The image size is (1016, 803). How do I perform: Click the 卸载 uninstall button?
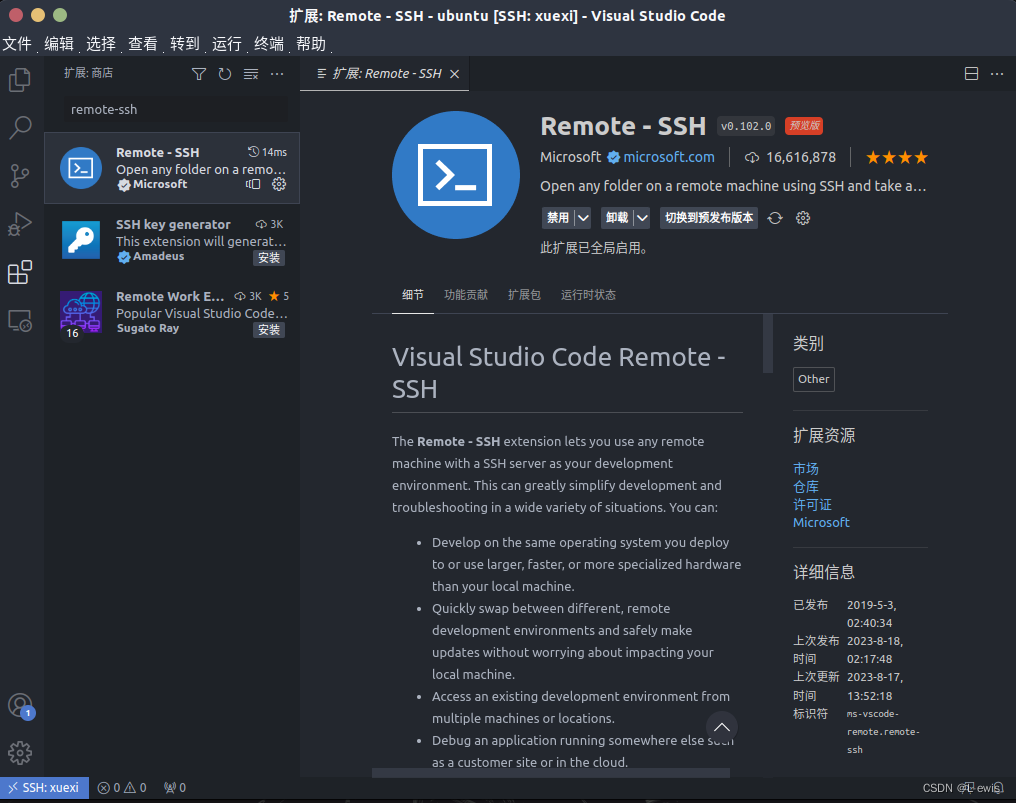pyautogui.click(x=617, y=218)
